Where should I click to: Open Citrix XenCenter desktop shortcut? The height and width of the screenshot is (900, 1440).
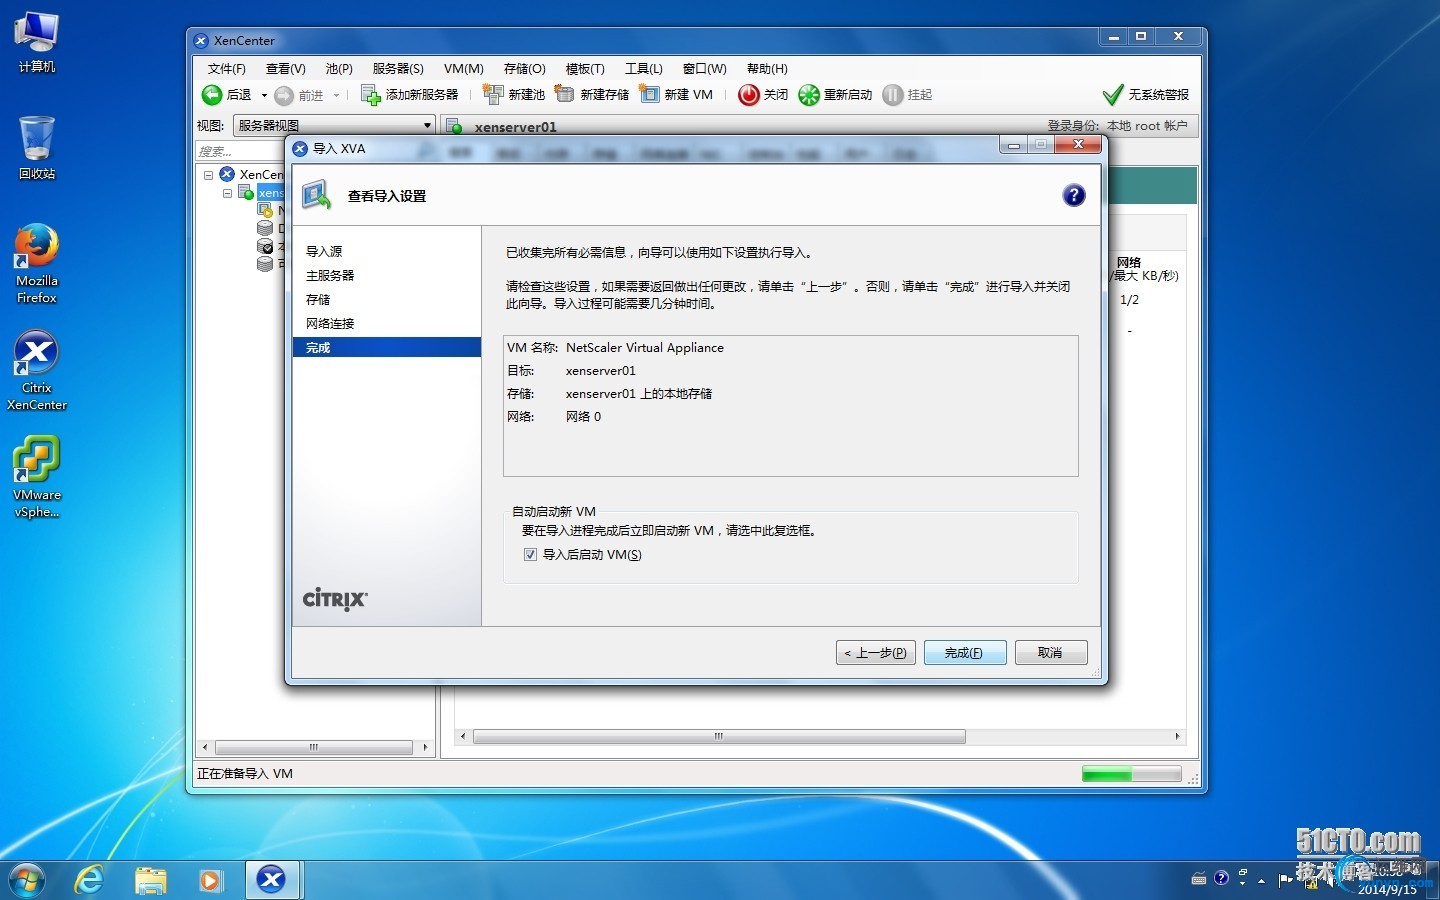(37, 371)
